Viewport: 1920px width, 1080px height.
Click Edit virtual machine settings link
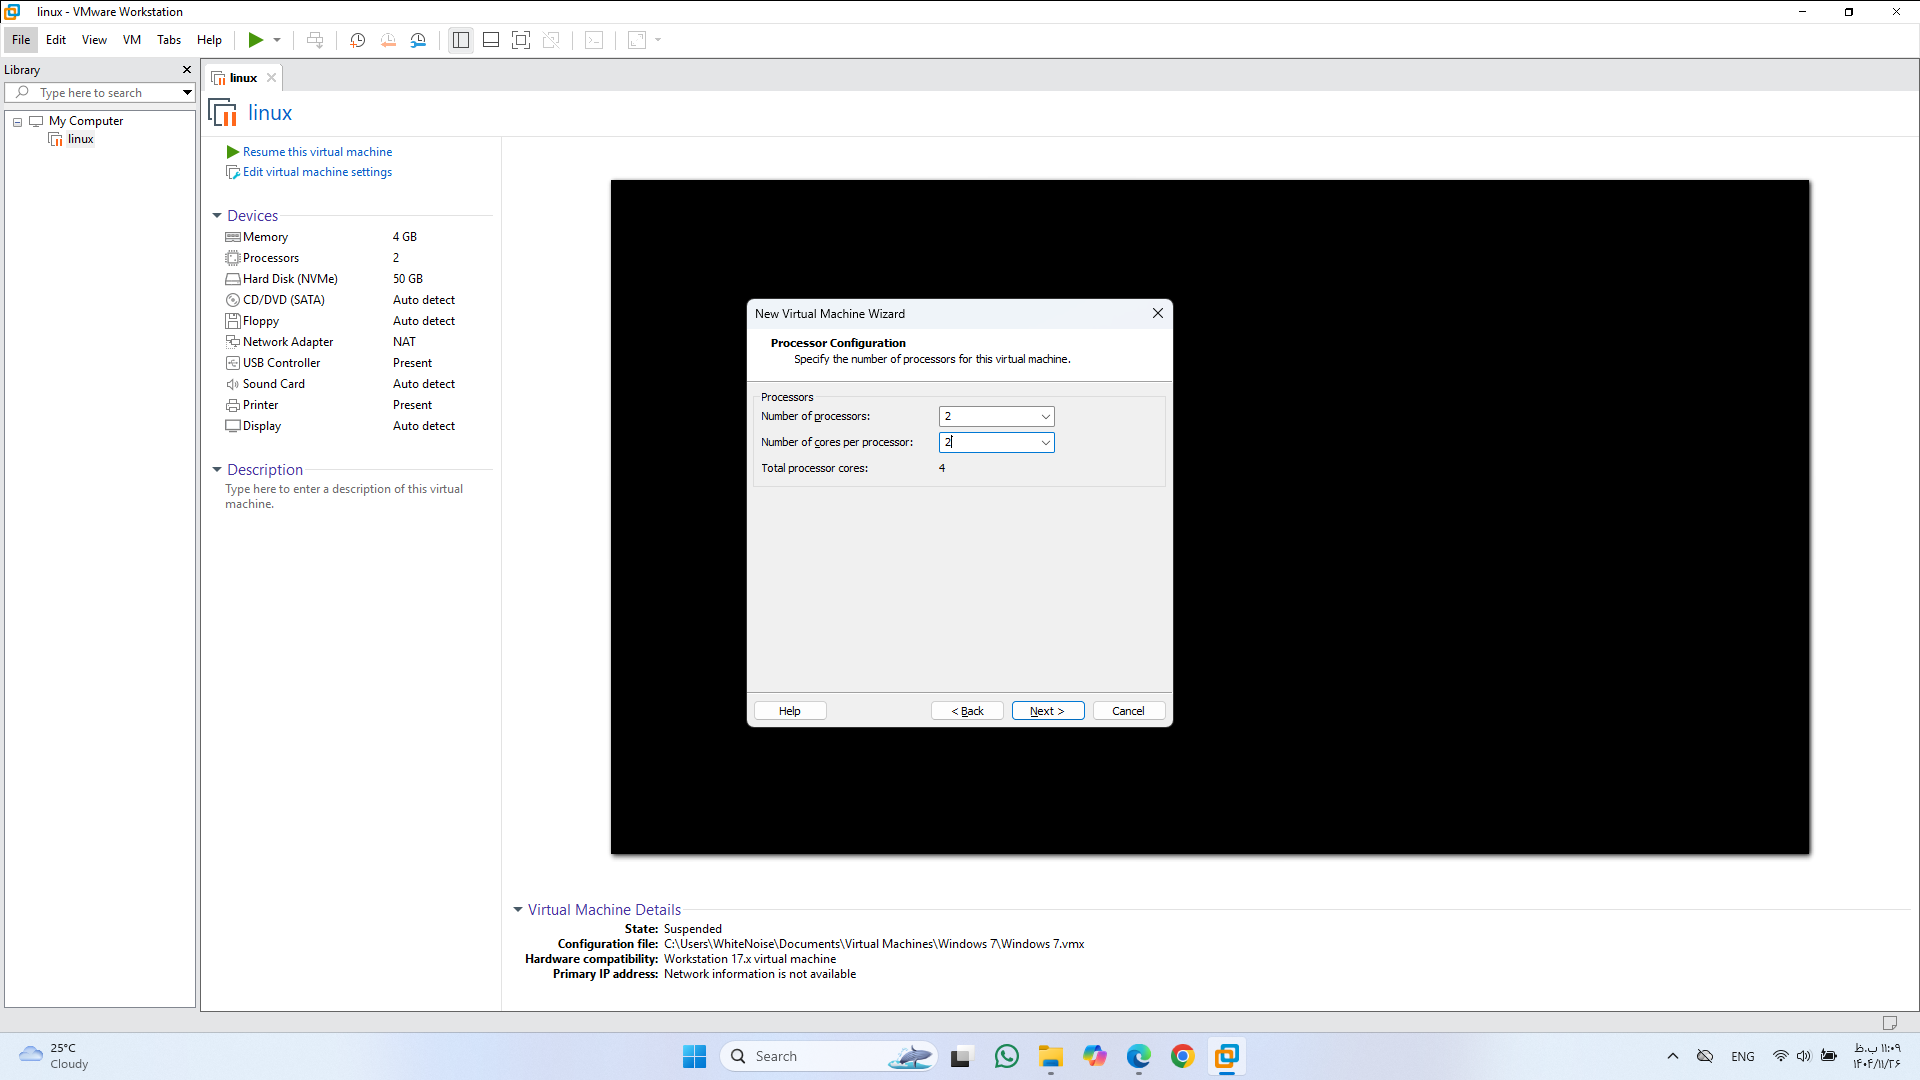point(317,172)
